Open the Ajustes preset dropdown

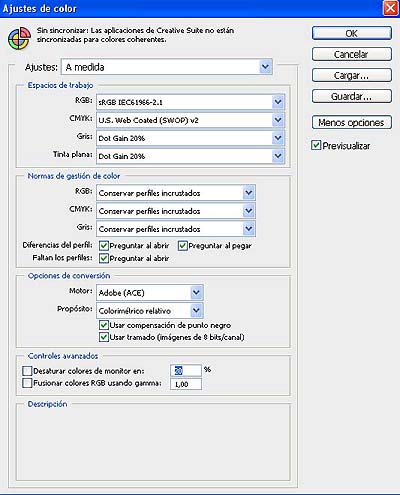[167, 67]
